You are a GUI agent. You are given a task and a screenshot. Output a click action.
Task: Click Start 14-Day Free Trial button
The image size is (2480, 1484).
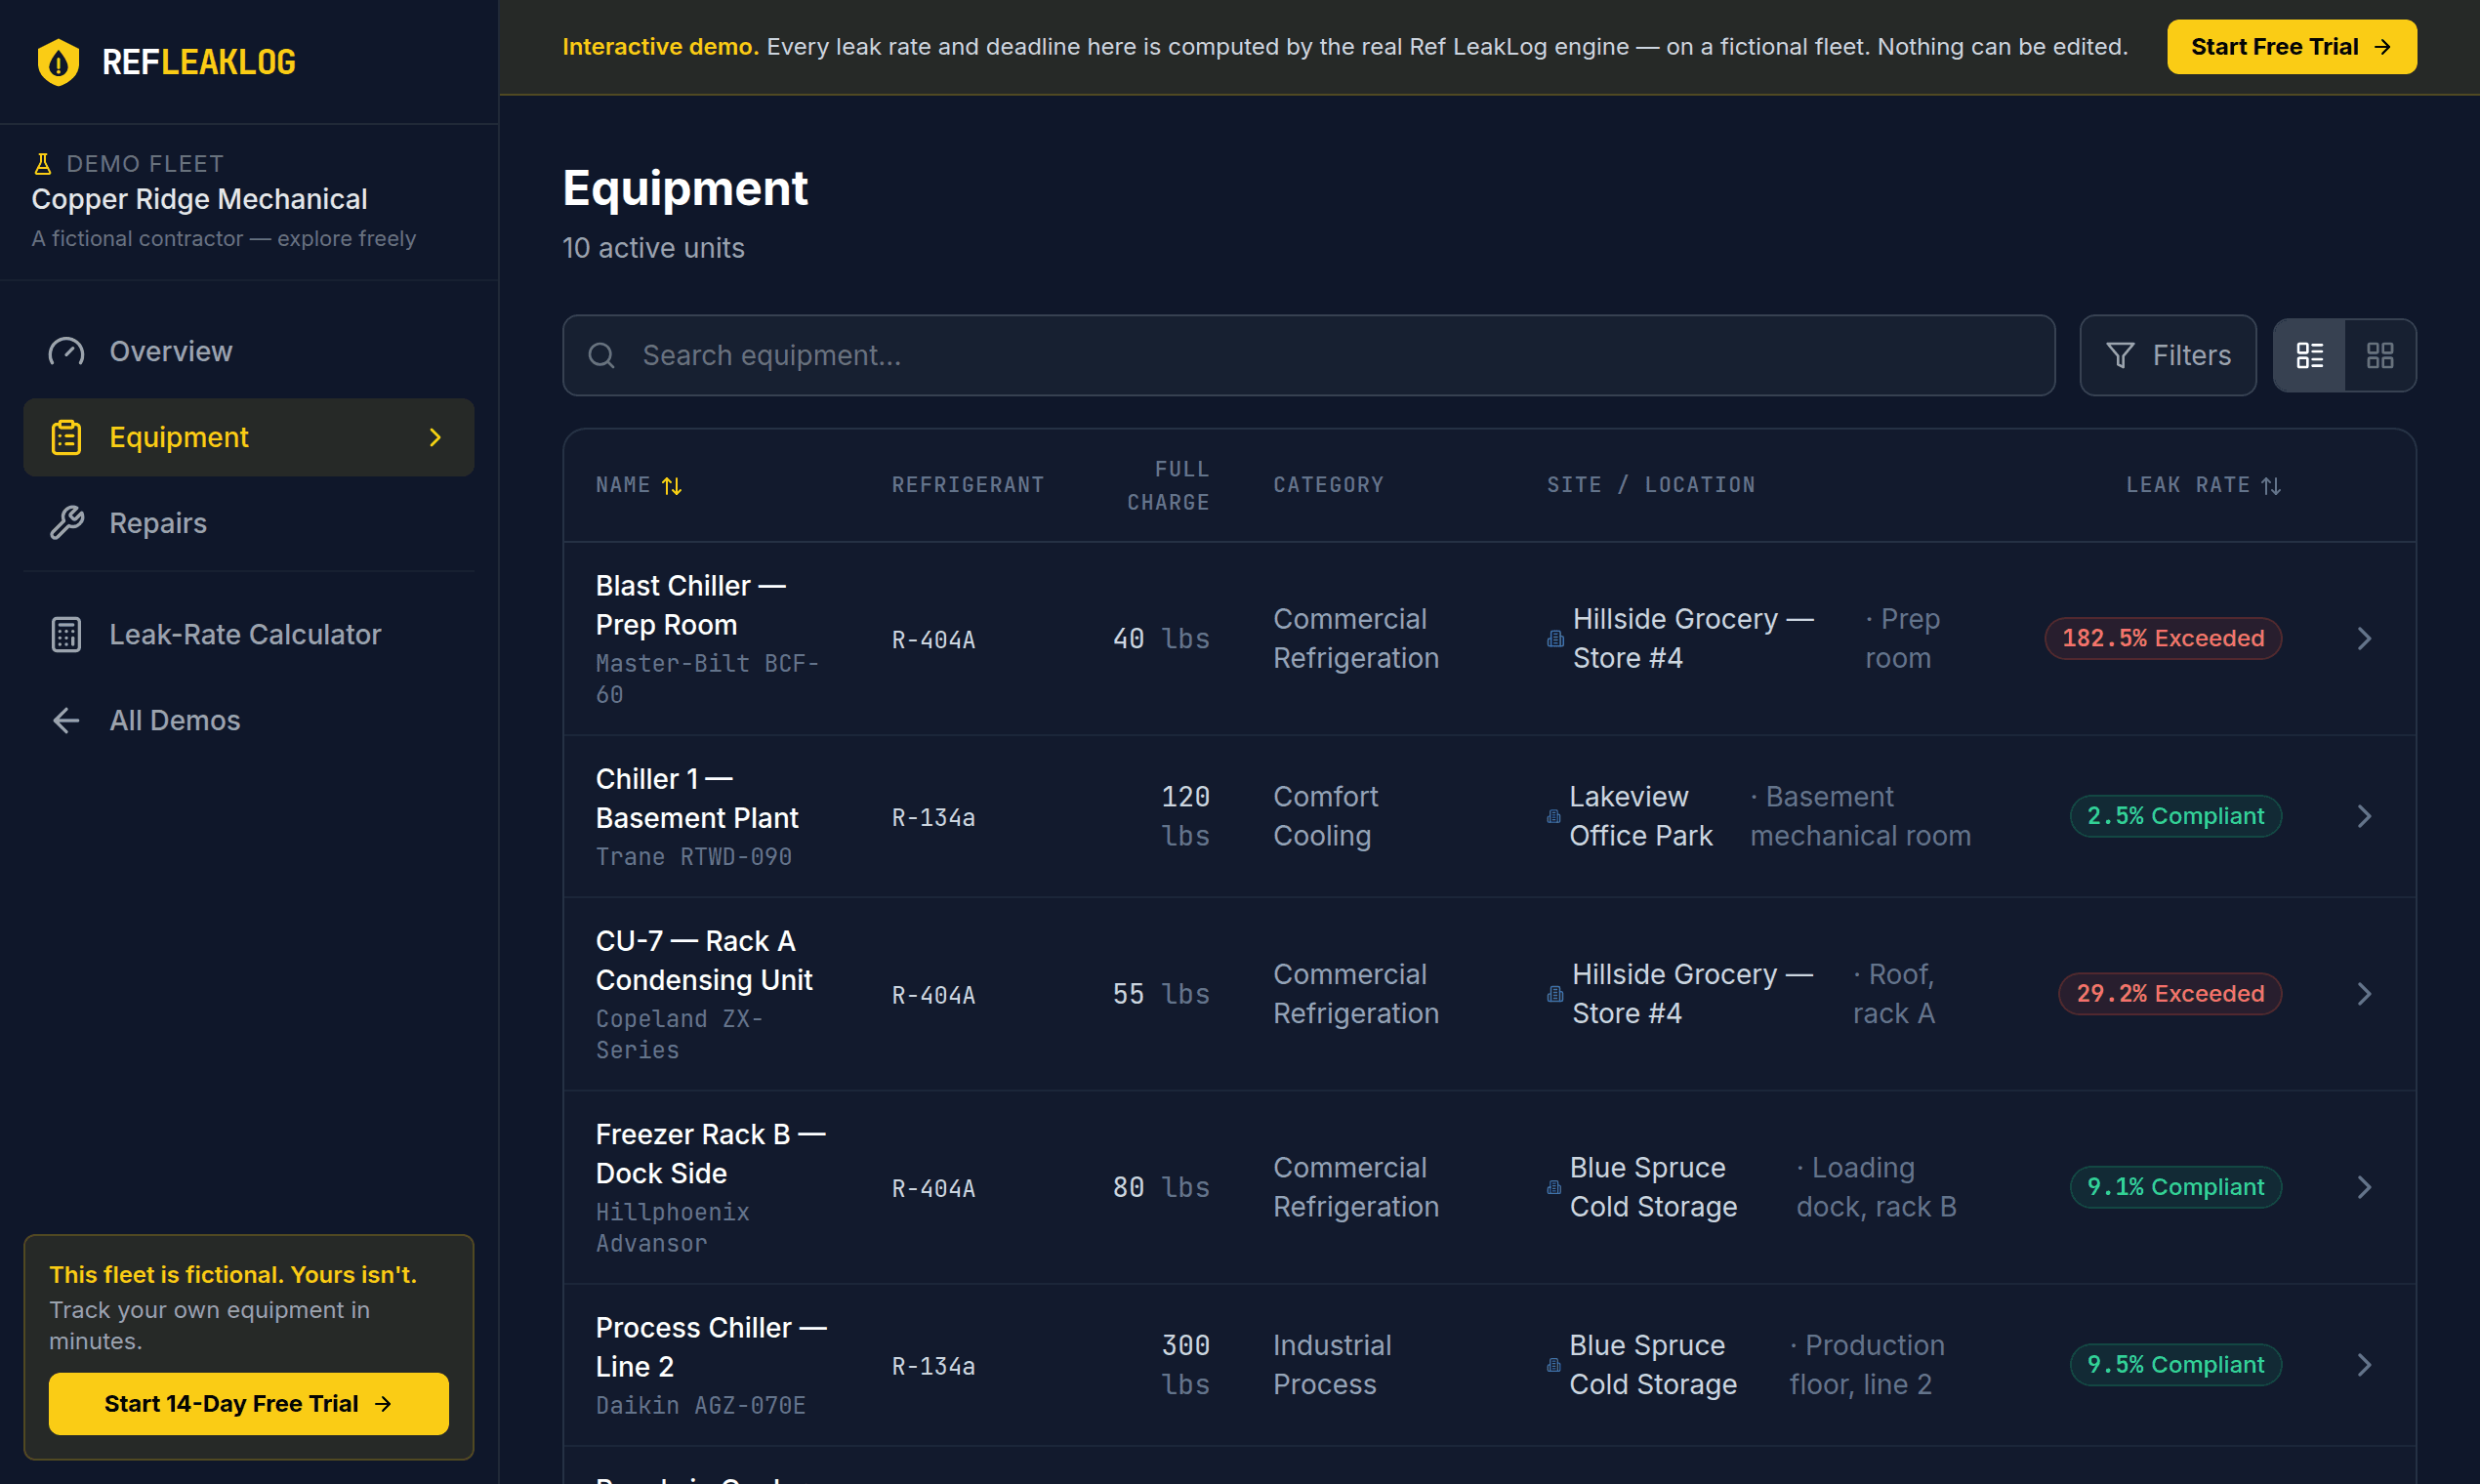[249, 1404]
